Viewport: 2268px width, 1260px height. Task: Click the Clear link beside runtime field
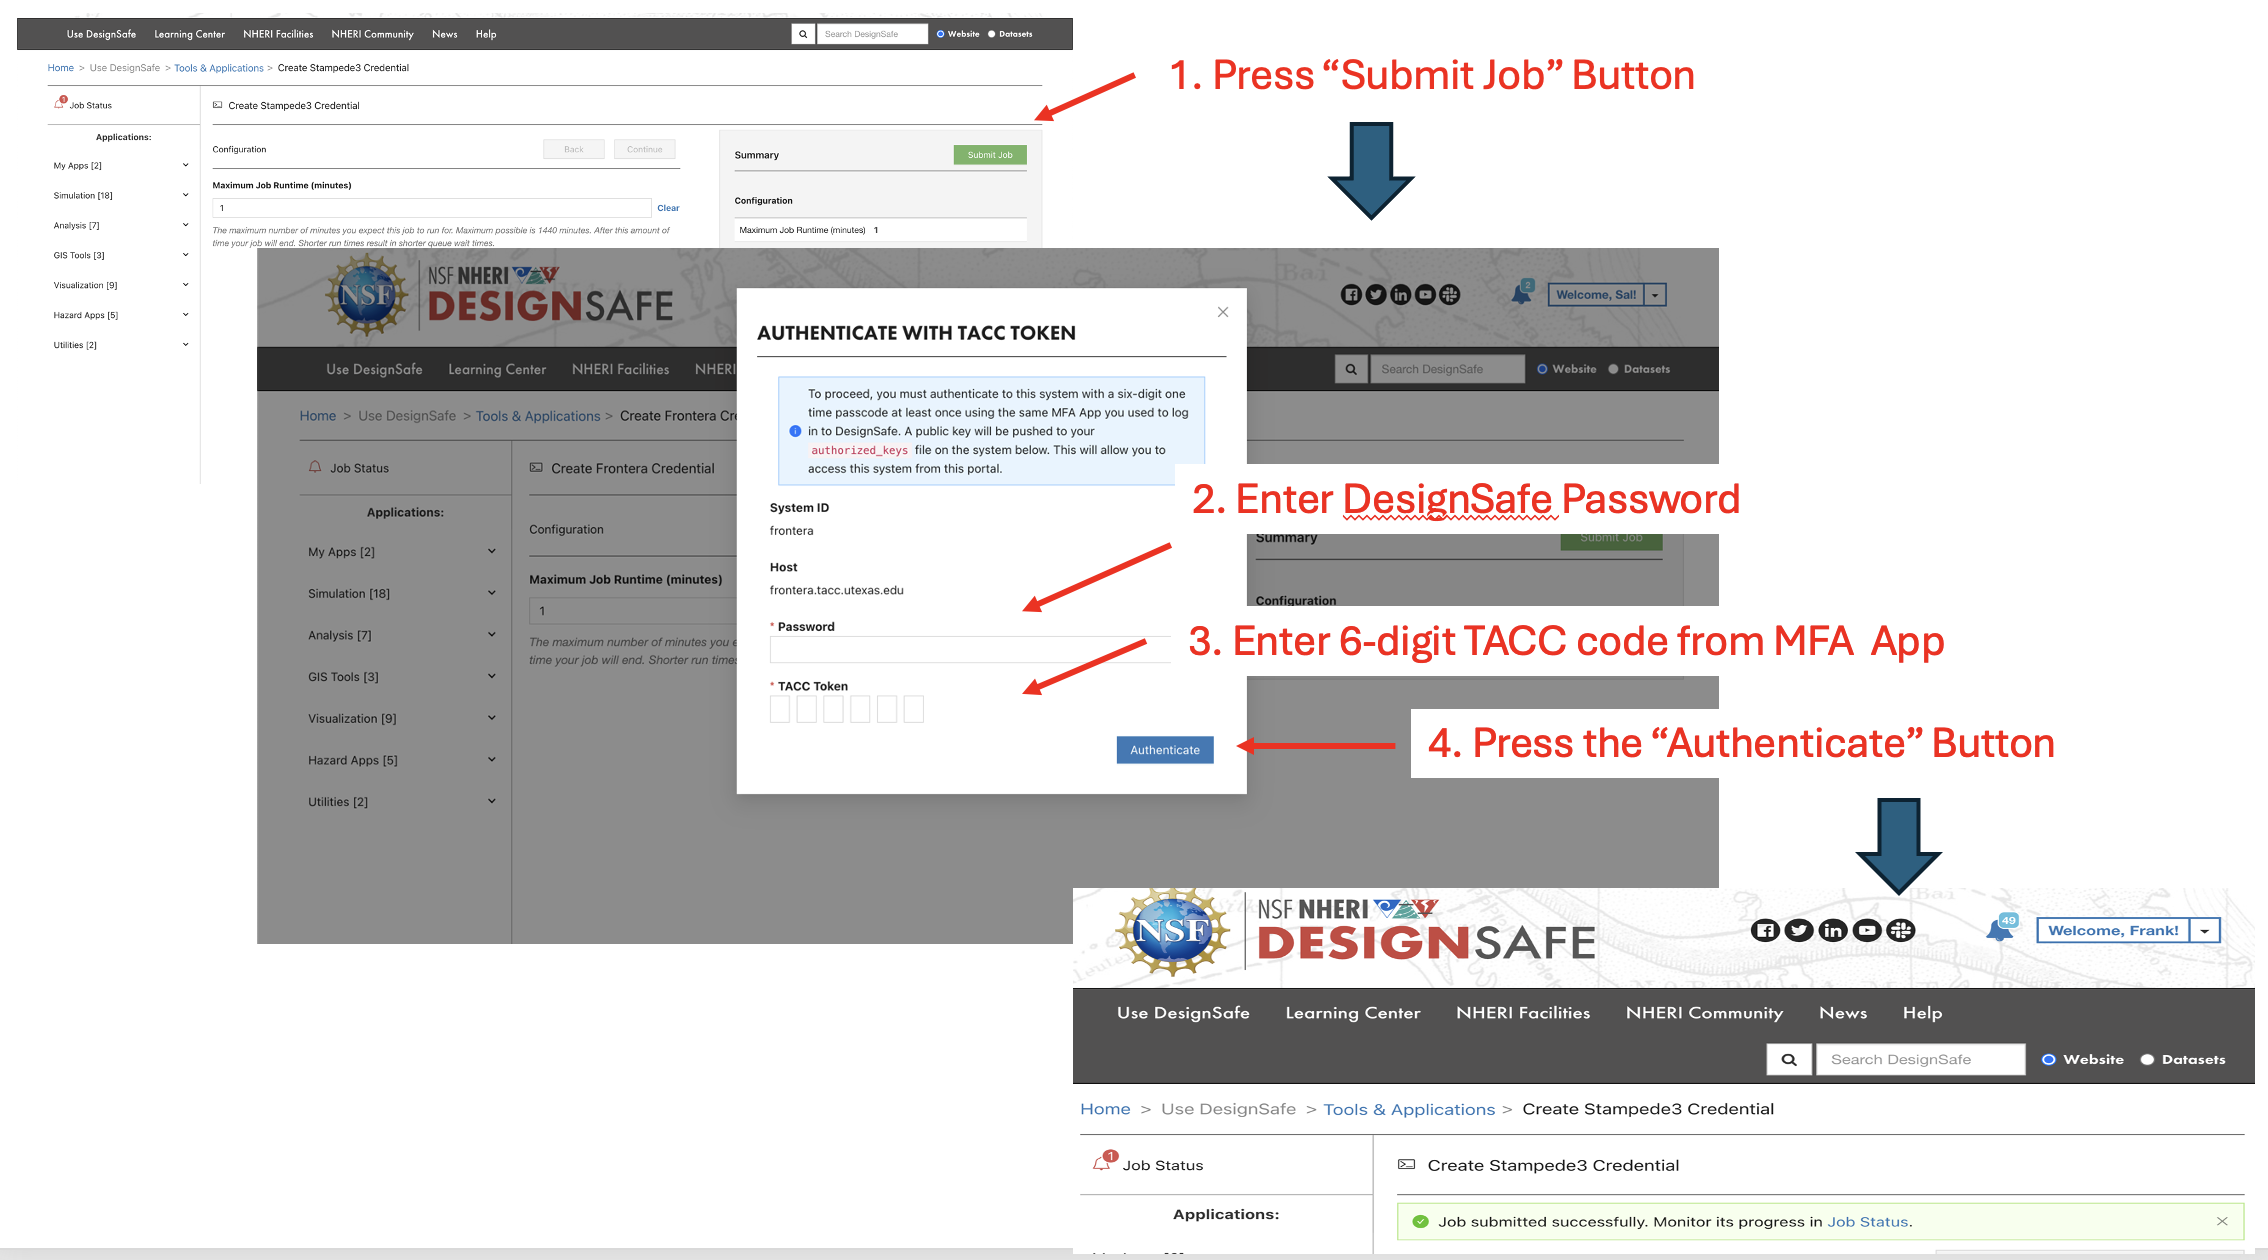pos(668,208)
